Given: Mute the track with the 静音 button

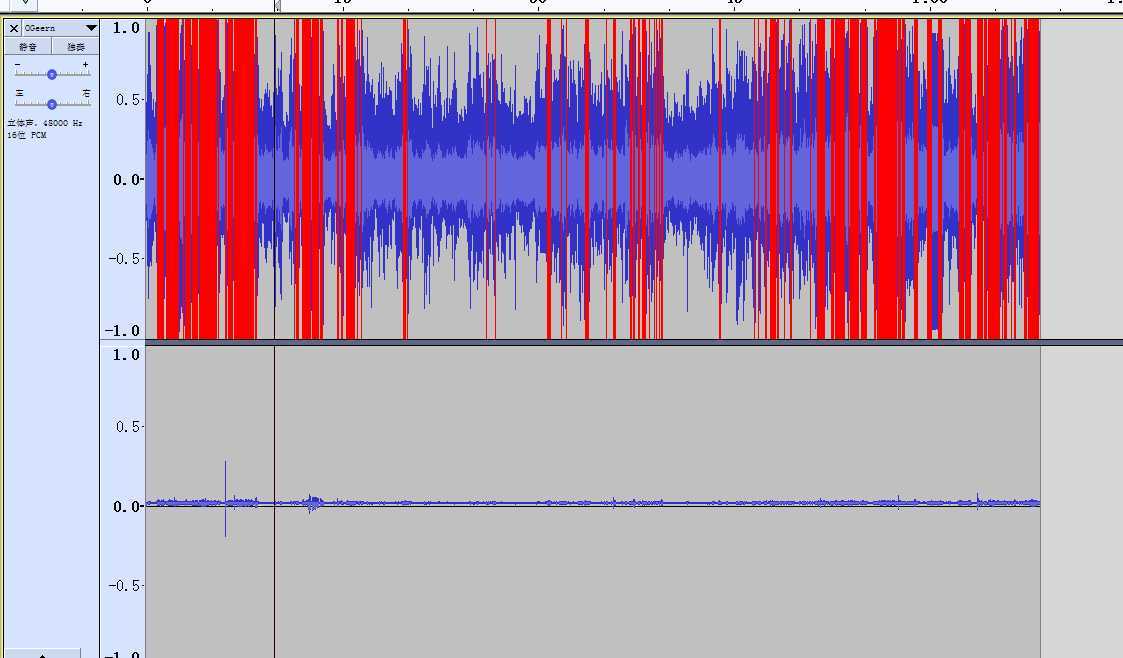Looking at the screenshot, I should click(28, 47).
